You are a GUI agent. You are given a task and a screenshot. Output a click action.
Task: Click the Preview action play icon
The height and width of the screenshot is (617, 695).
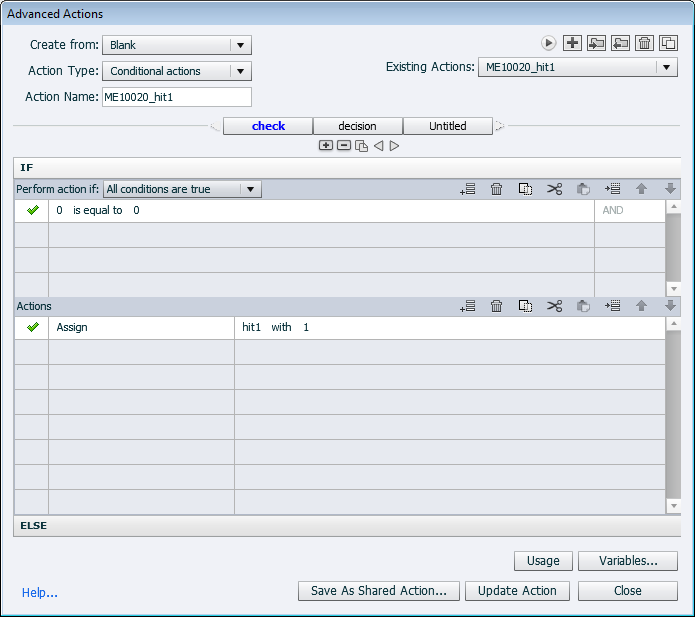click(x=548, y=43)
